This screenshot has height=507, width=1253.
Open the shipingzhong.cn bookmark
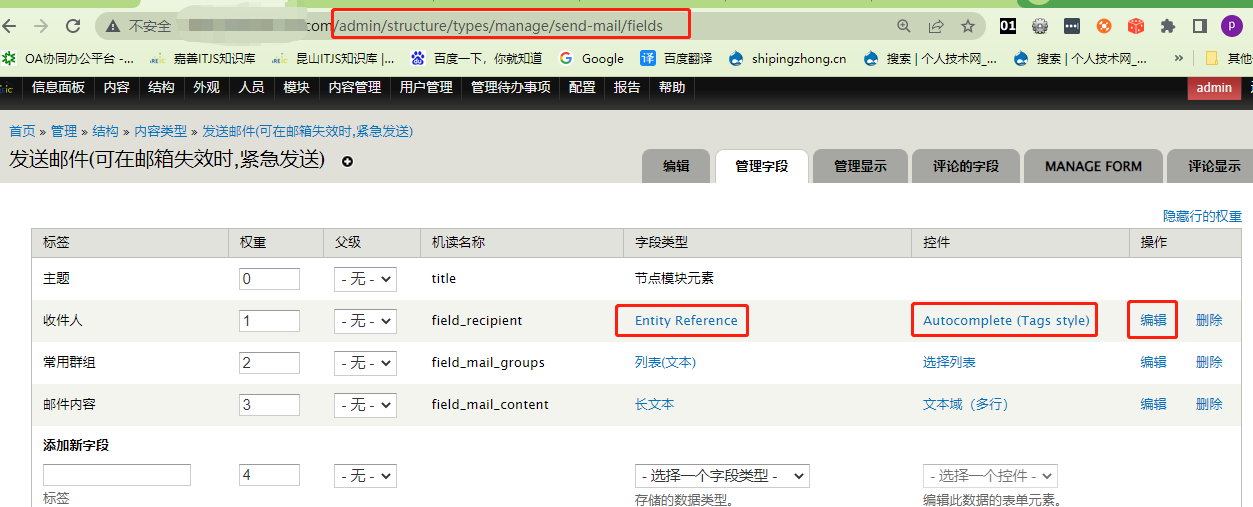click(788, 58)
